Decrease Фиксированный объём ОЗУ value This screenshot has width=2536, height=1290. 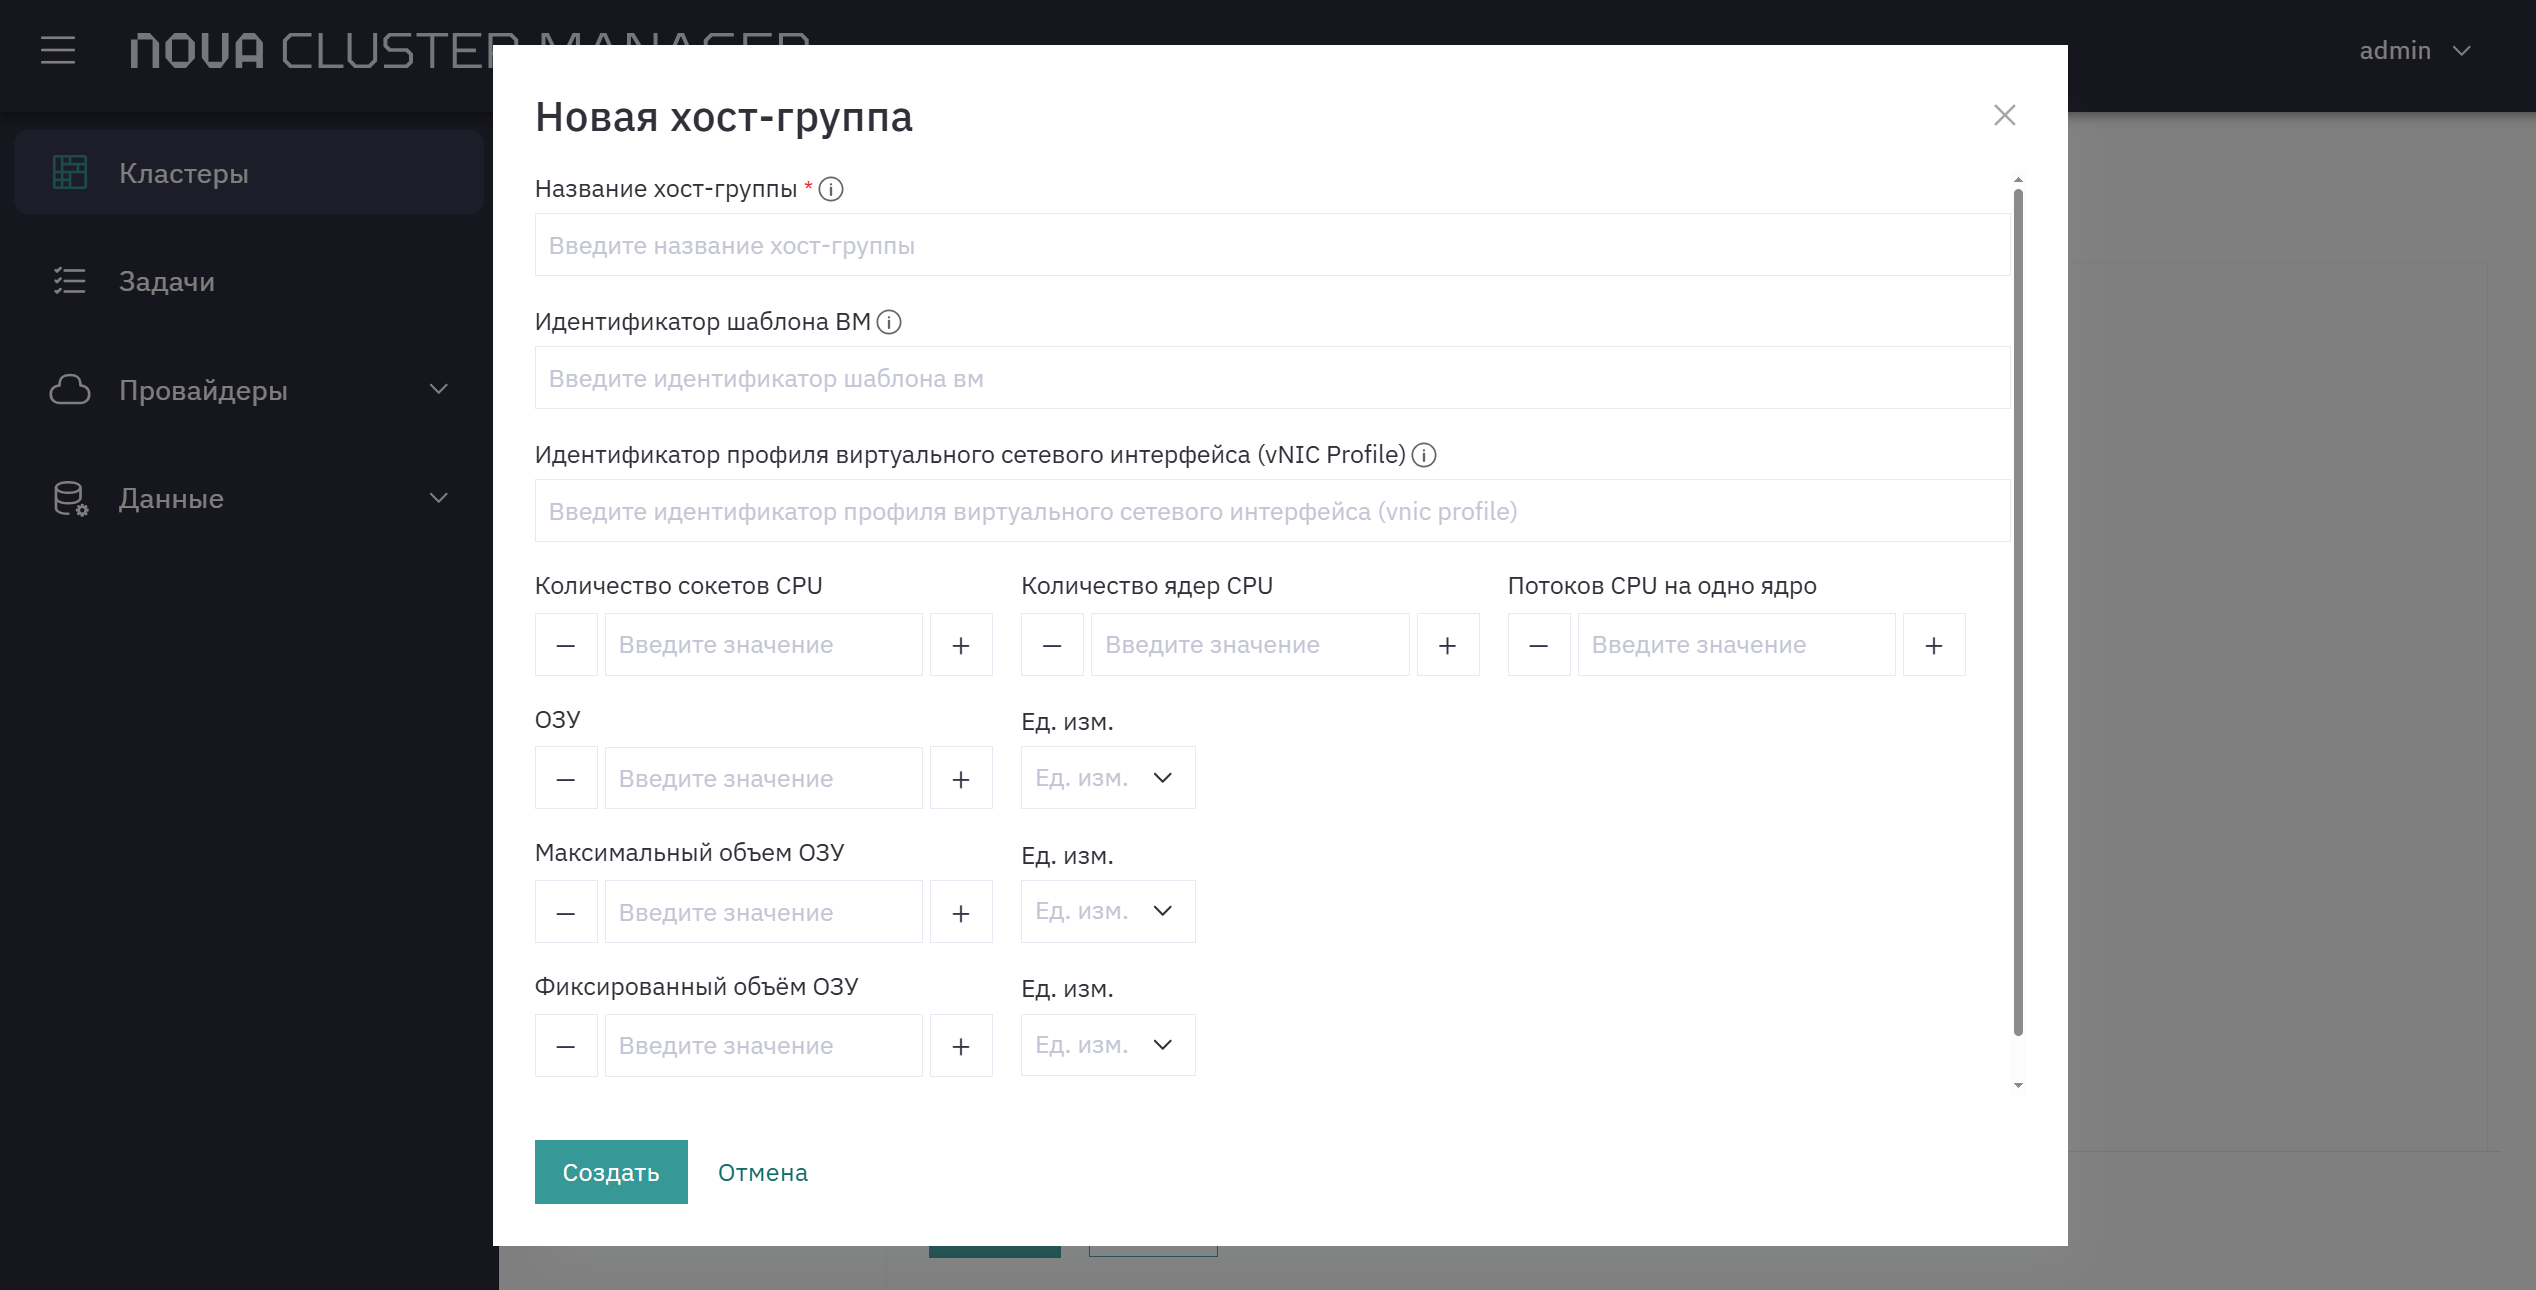566,1045
